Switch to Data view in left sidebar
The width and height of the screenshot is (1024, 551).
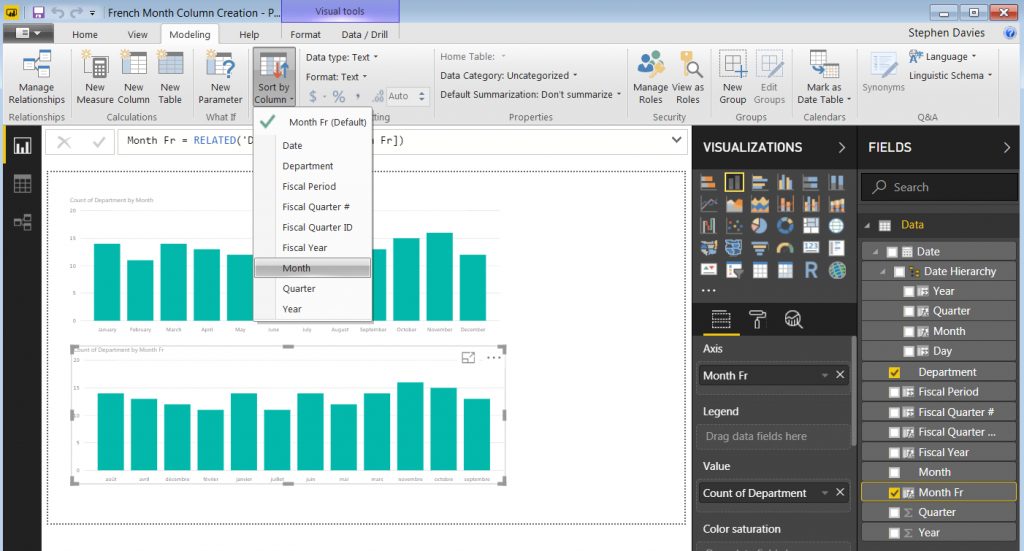[22, 184]
